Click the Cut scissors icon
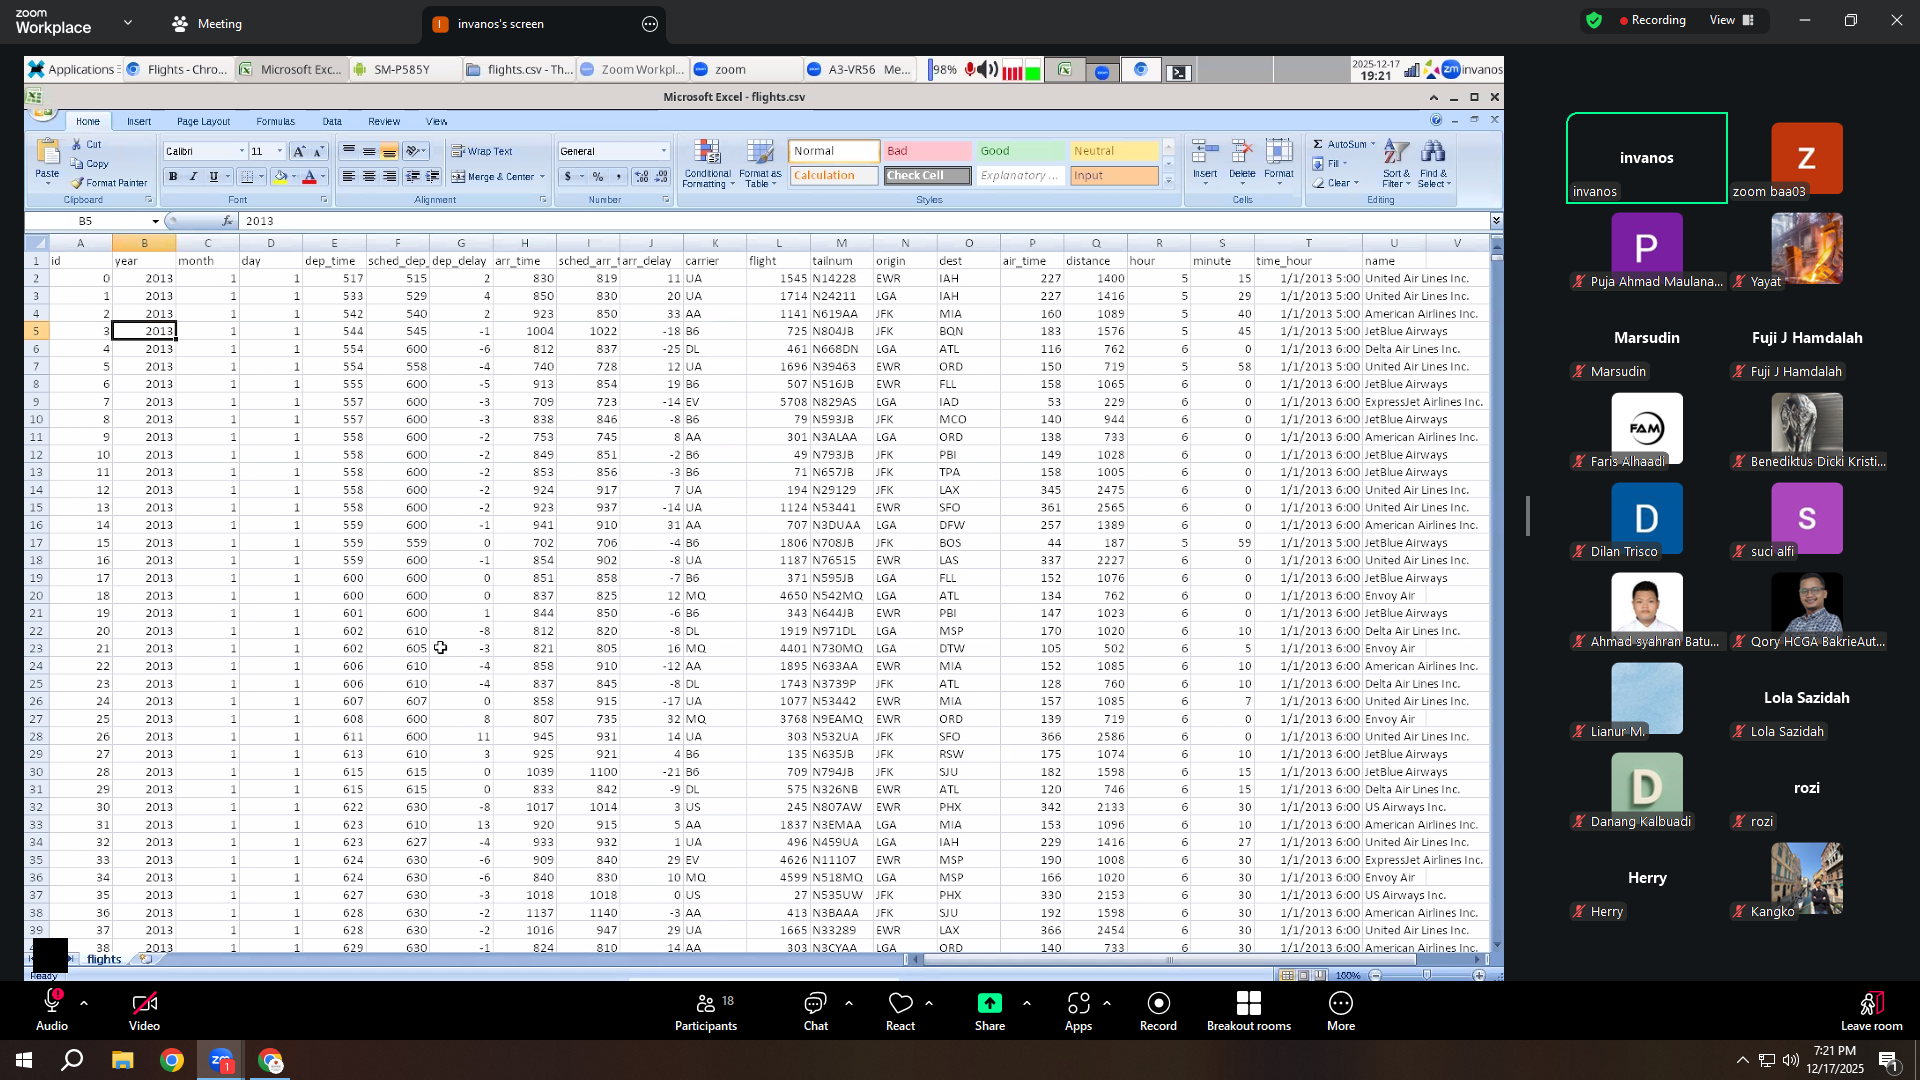This screenshot has width=1920, height=1080. [x=77, y=145]
